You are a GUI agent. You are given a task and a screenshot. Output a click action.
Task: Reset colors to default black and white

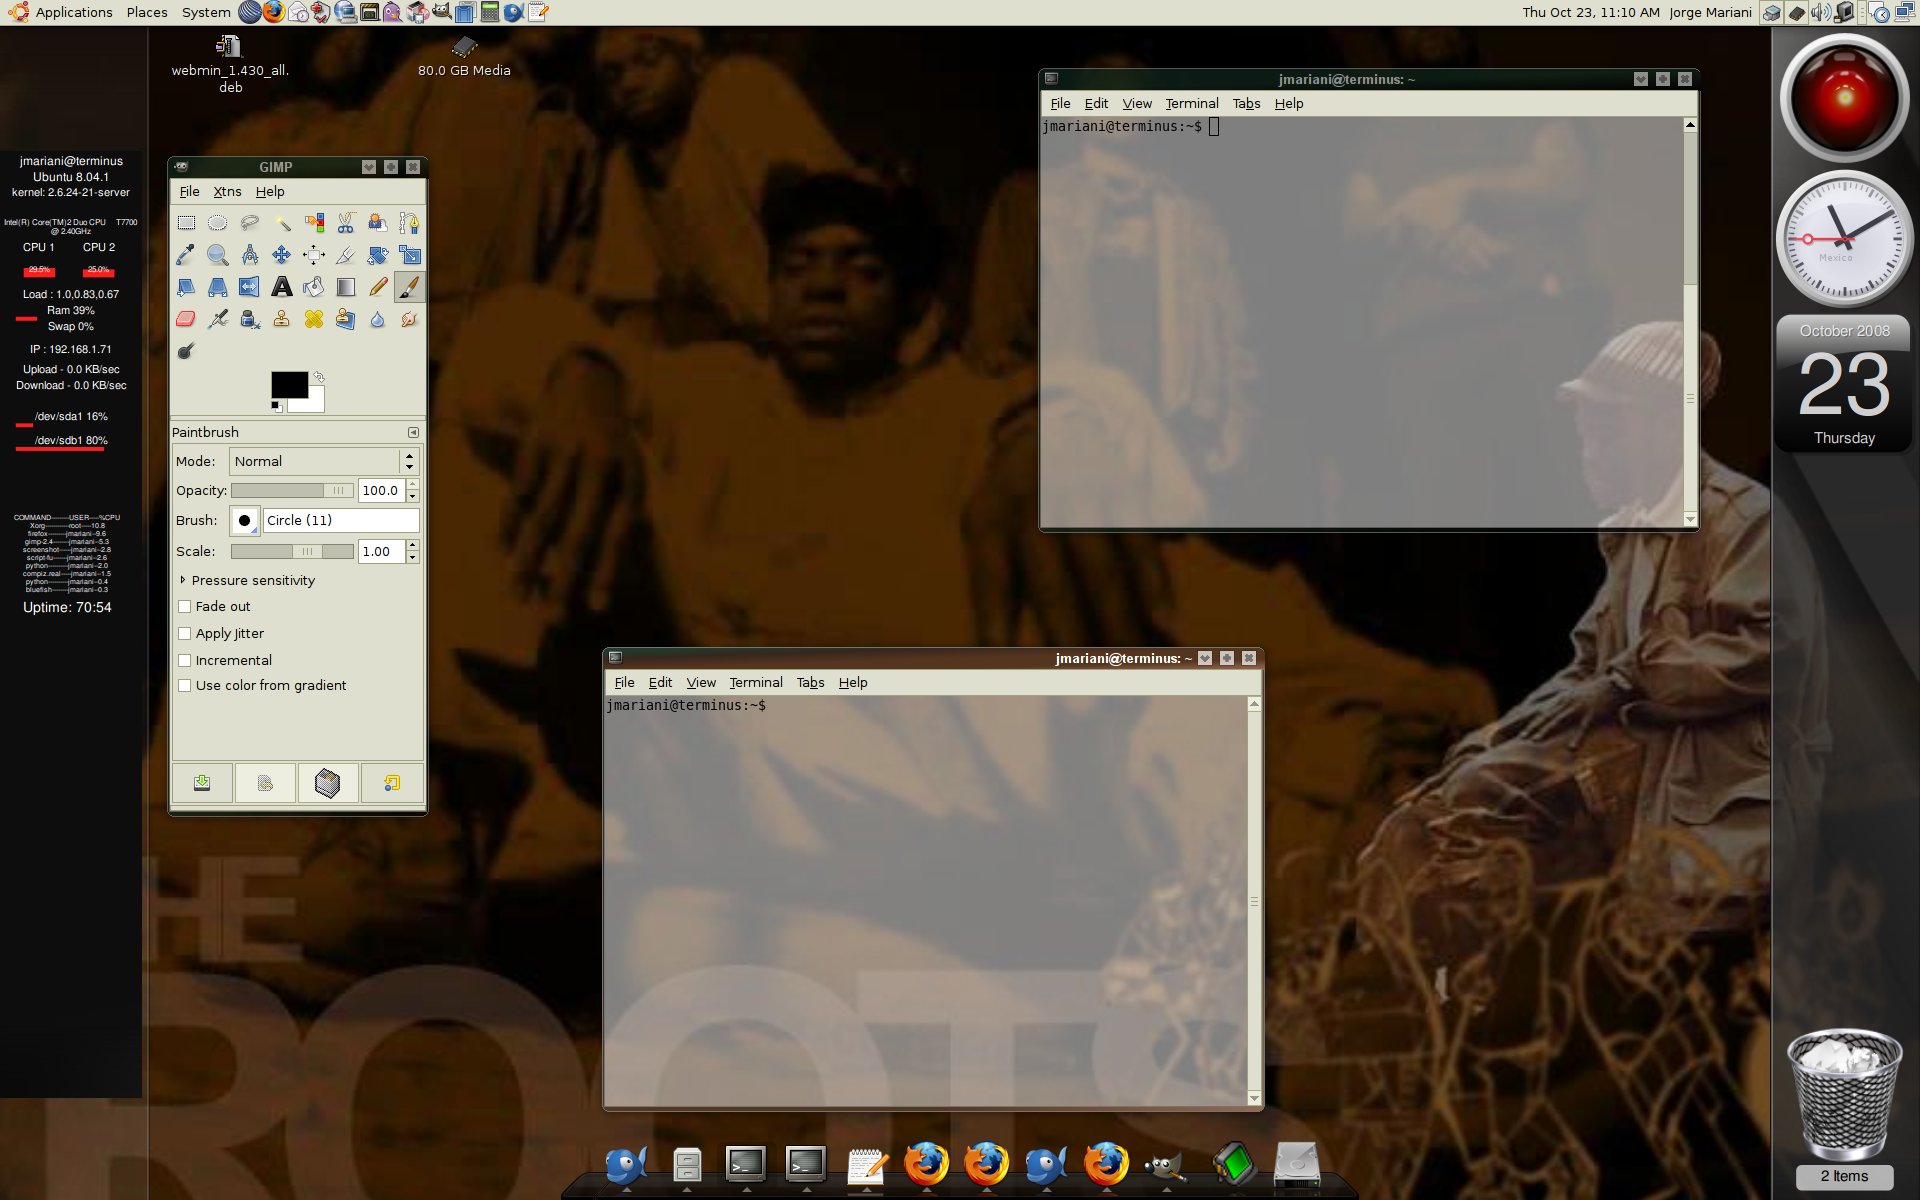pos(277,406)
